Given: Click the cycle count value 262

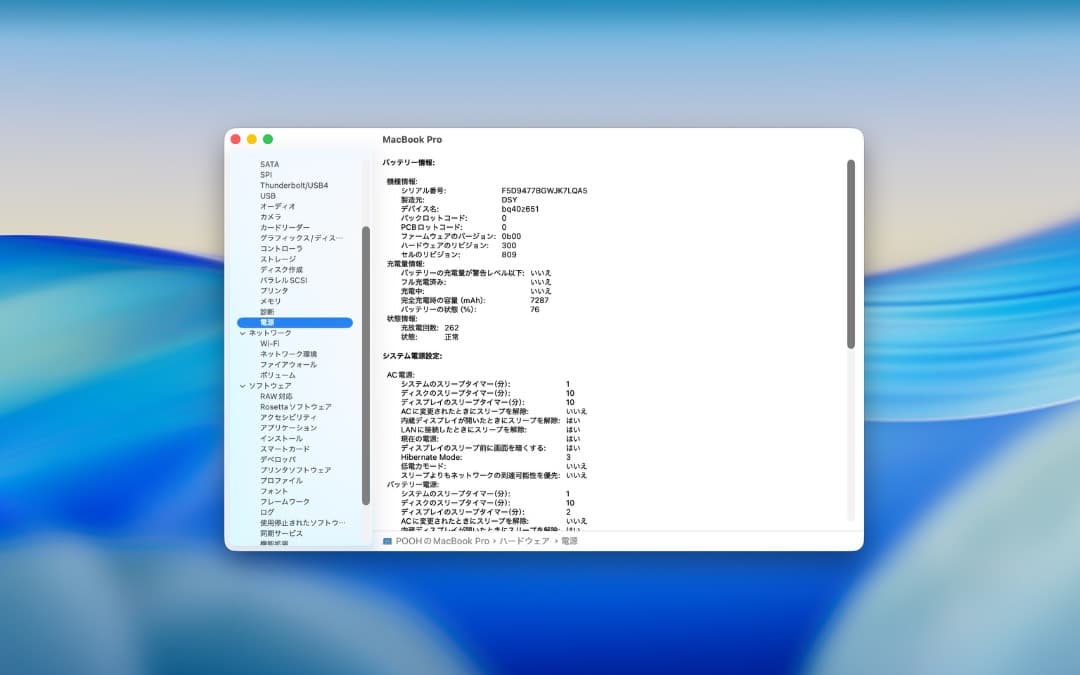Looking at the screenshot, I should click(x=452, y=328).
